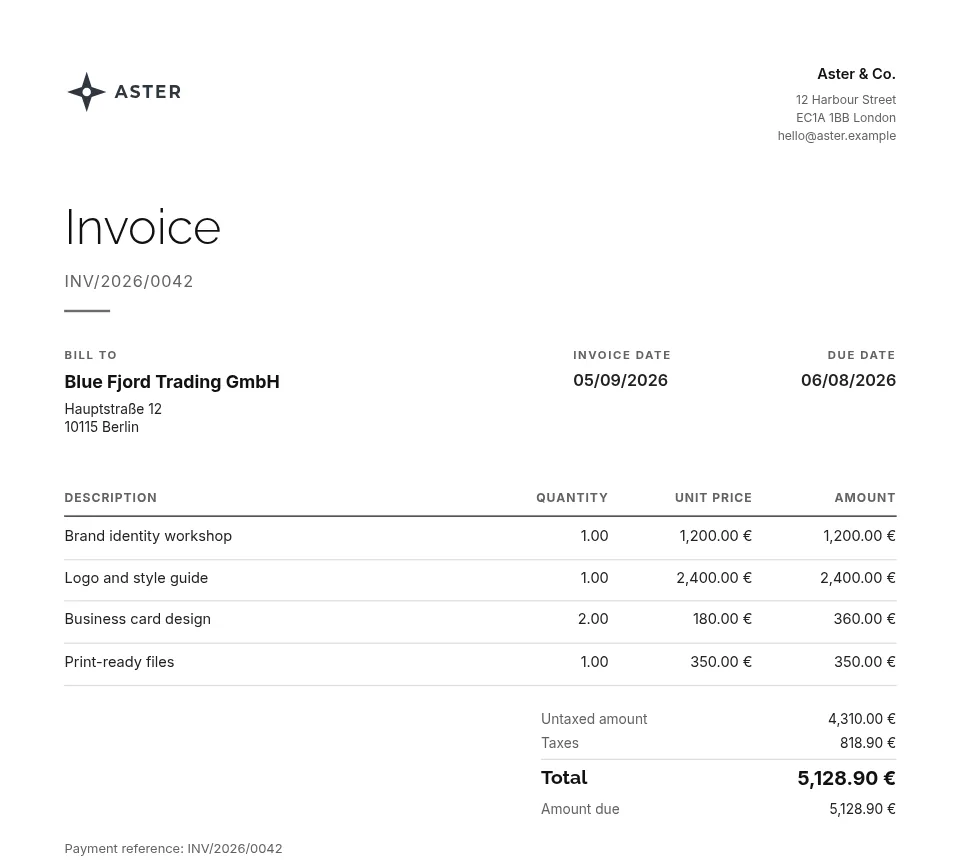Click quantity 1.00 of Brand identity workshop
This screenshot has height=860, width=960.
[594, 536]
